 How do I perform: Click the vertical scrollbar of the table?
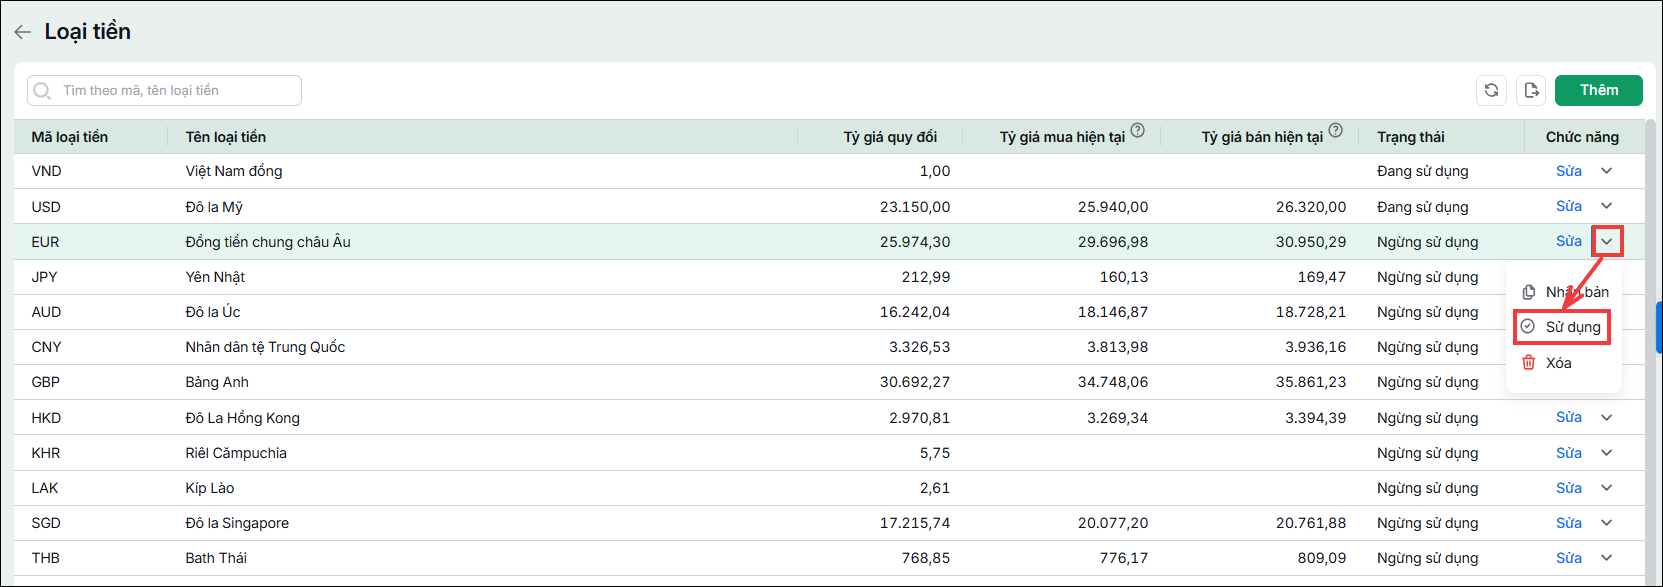point(1651,348)
